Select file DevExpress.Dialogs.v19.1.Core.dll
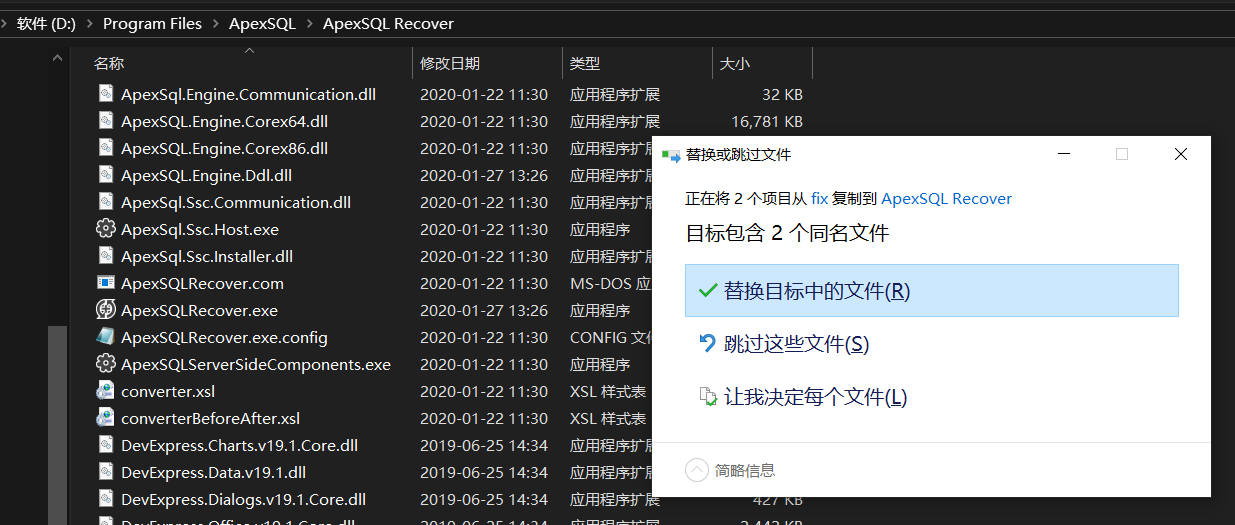This screenshot has width=1235, height=525. (x=243, y=500)
